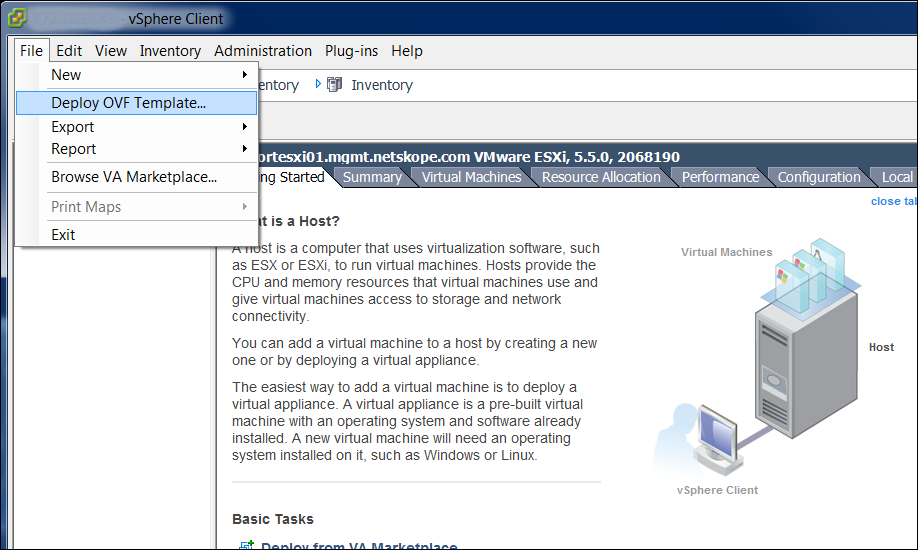Open the Administration menu

263,51
